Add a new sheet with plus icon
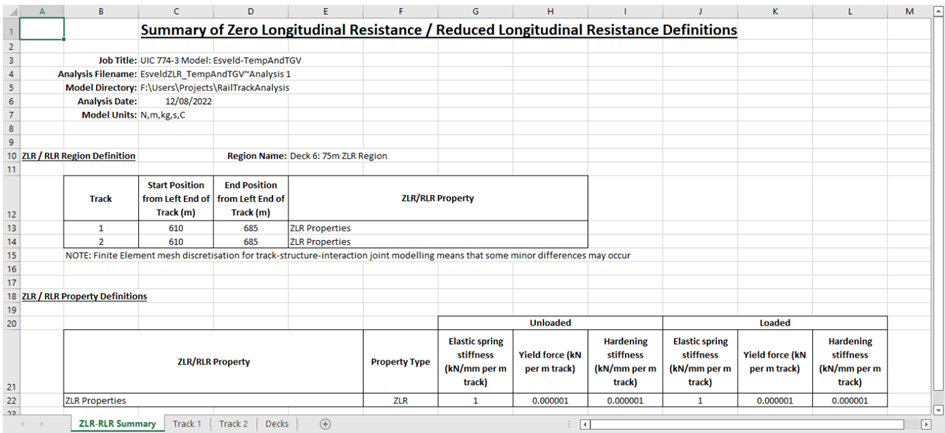Screen dimensions: 945x433 pos(325,424)
